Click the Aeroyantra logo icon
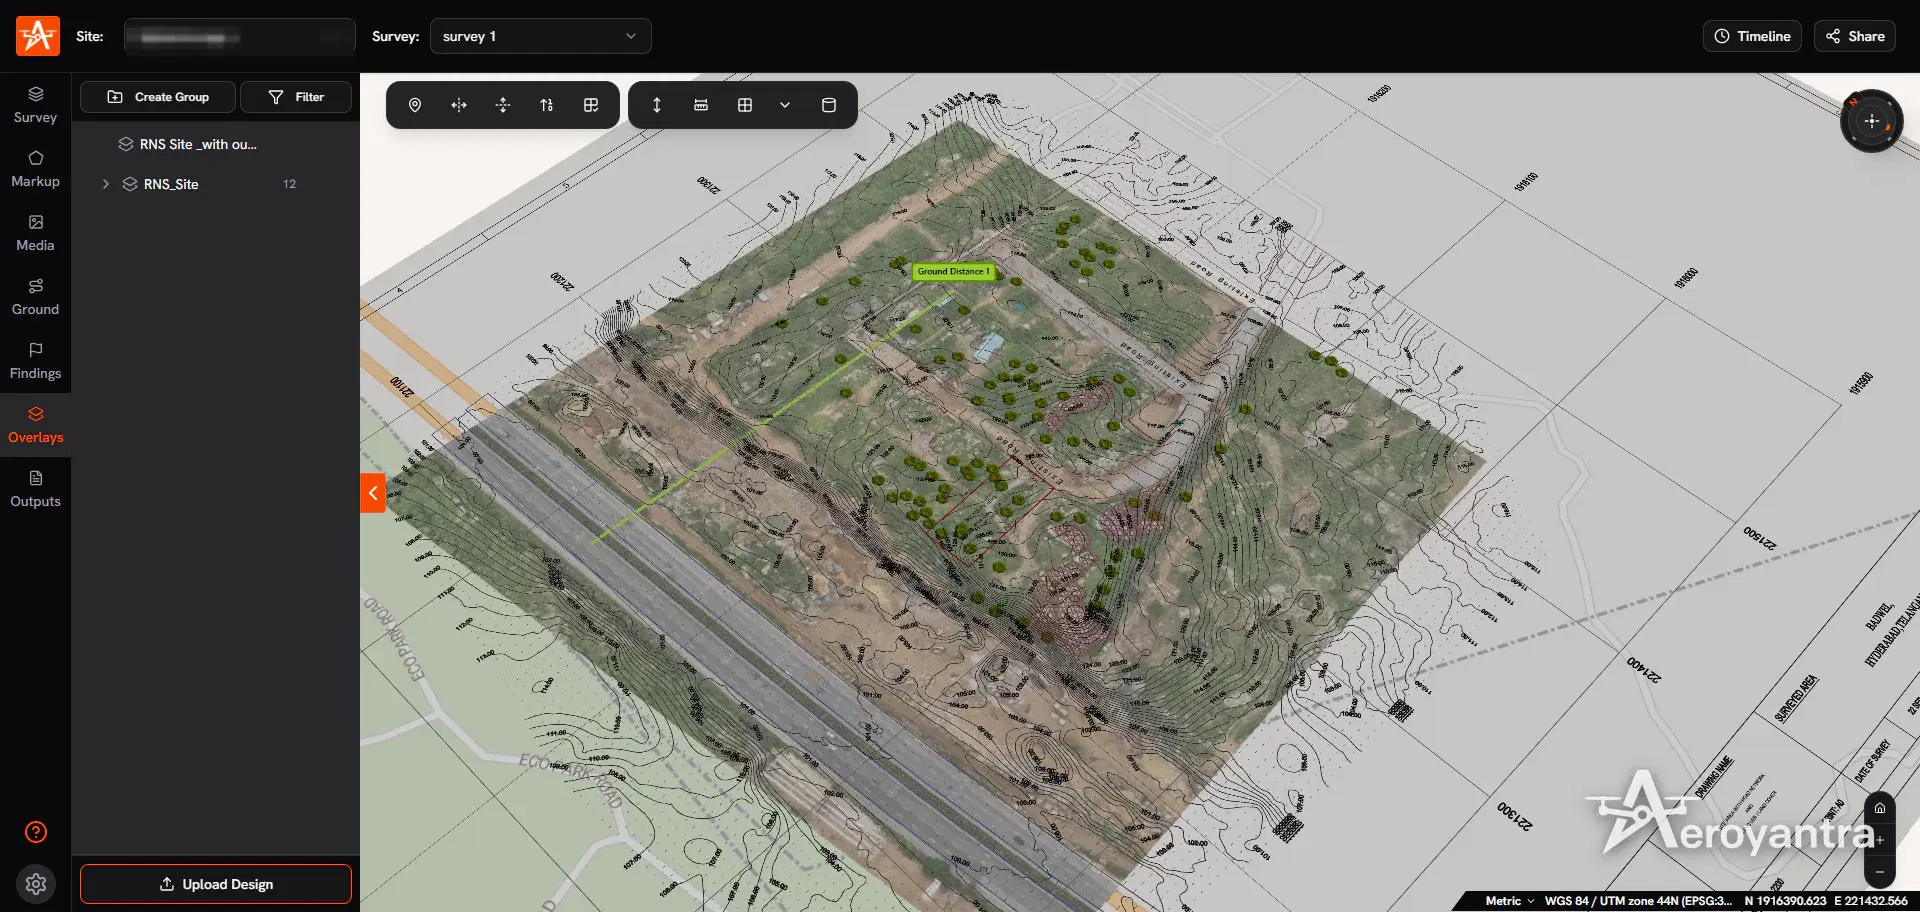 click(x=38, y=36)
